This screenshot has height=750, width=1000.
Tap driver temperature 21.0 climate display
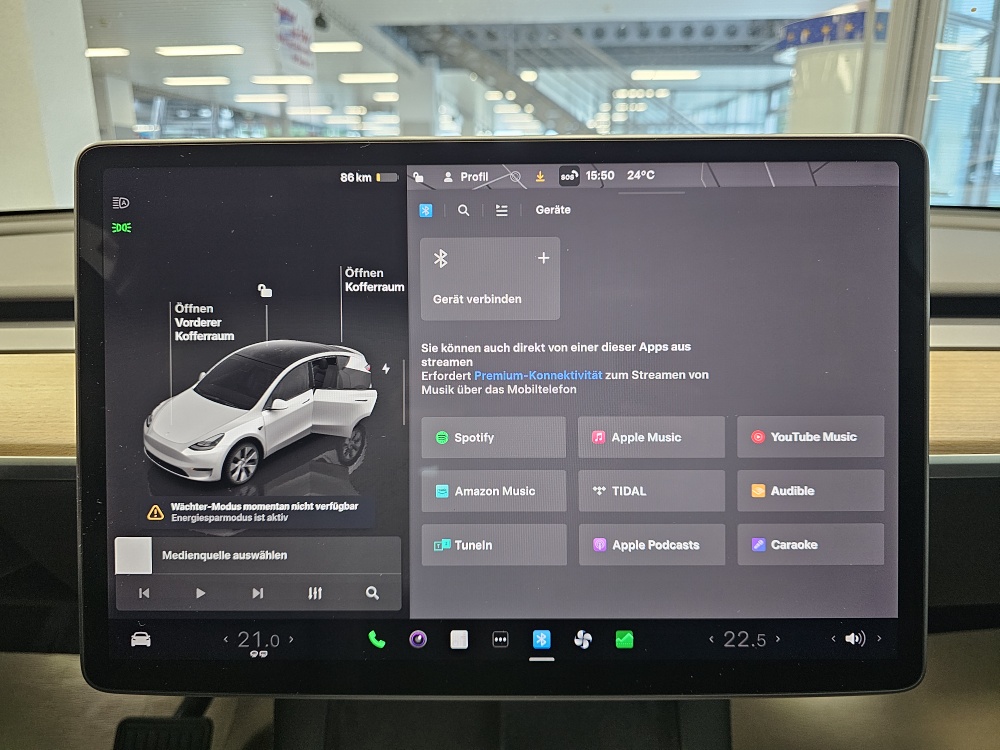(x=258, y=640)
